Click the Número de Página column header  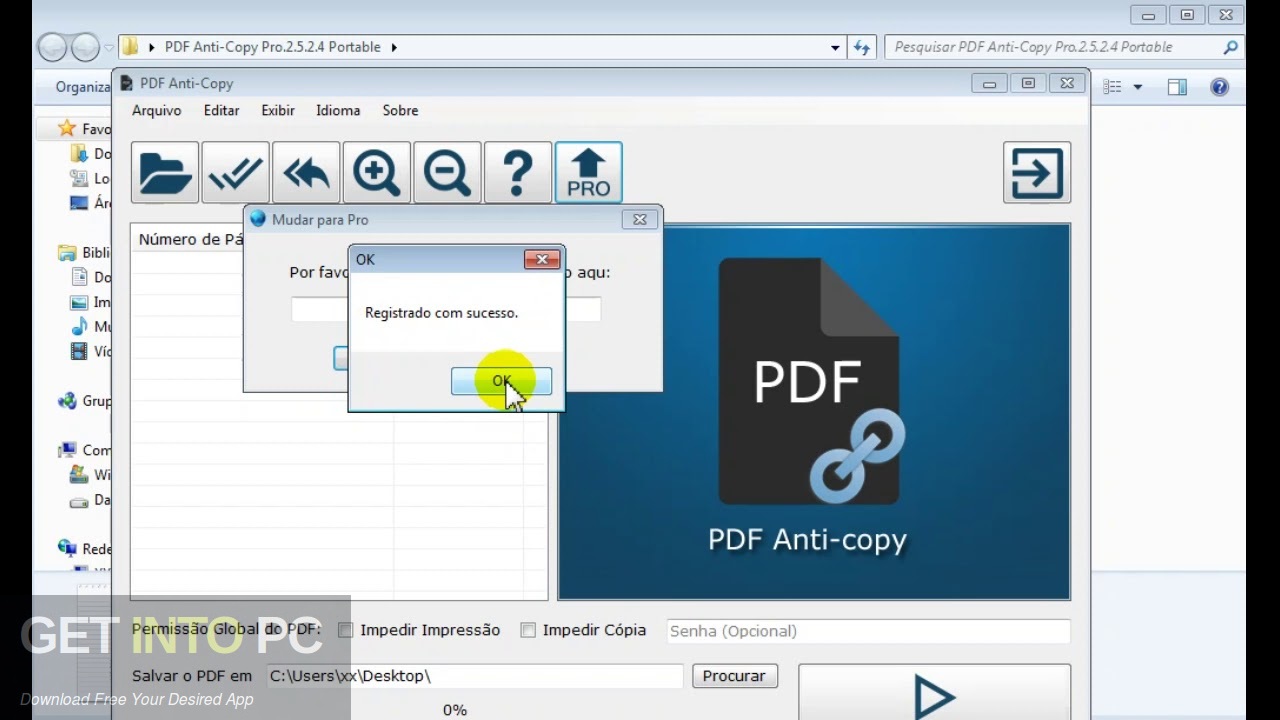pyautogui.click(x=189, y=239)
